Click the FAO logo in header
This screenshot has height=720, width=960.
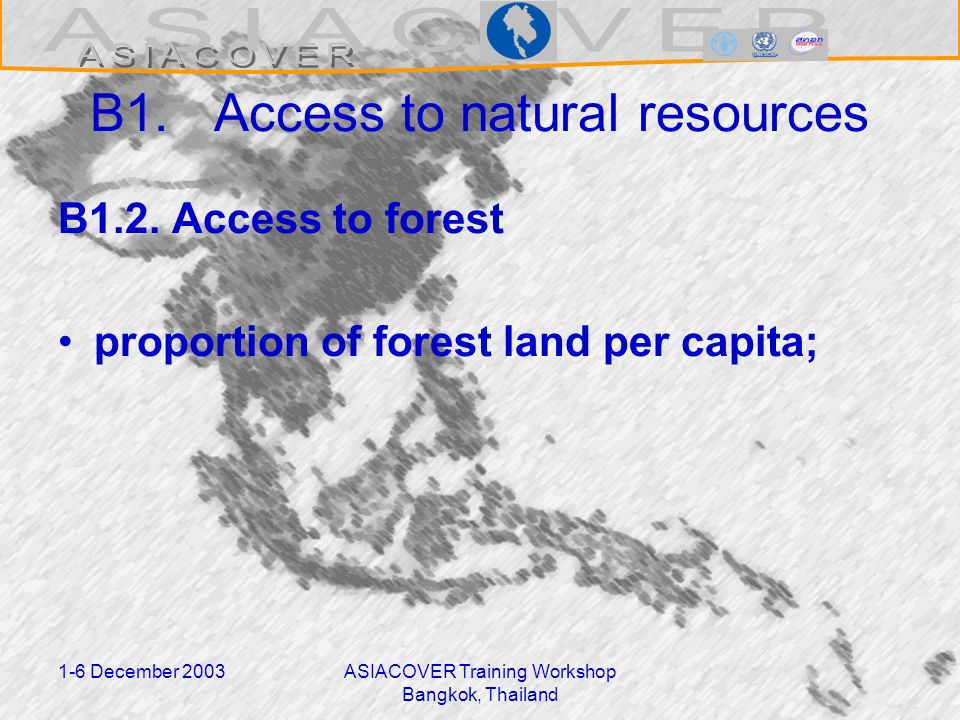point(724,45)
